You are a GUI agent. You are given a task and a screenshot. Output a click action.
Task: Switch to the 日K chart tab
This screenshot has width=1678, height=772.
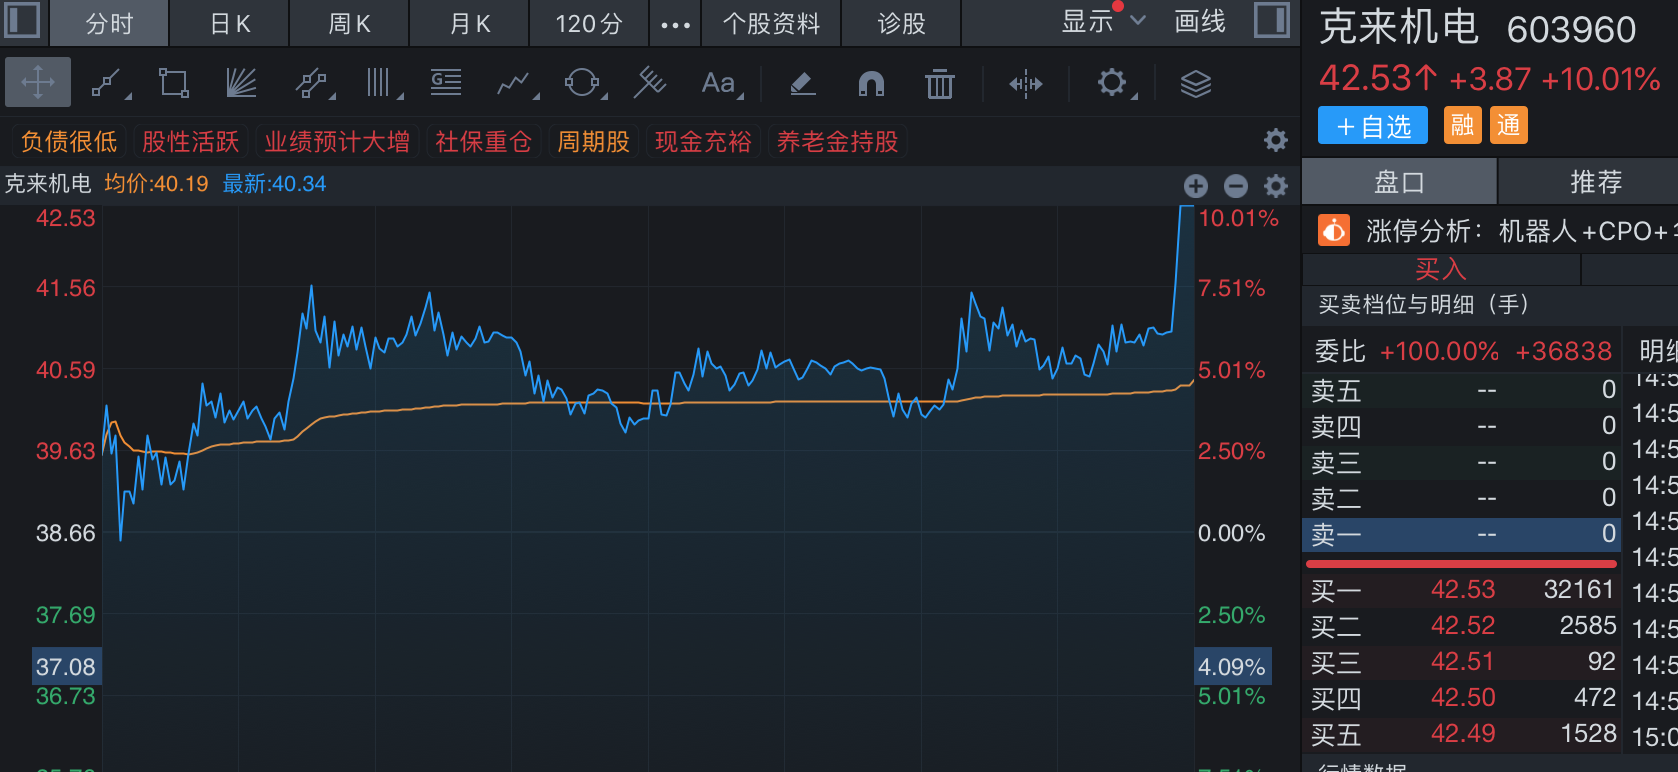230,24
